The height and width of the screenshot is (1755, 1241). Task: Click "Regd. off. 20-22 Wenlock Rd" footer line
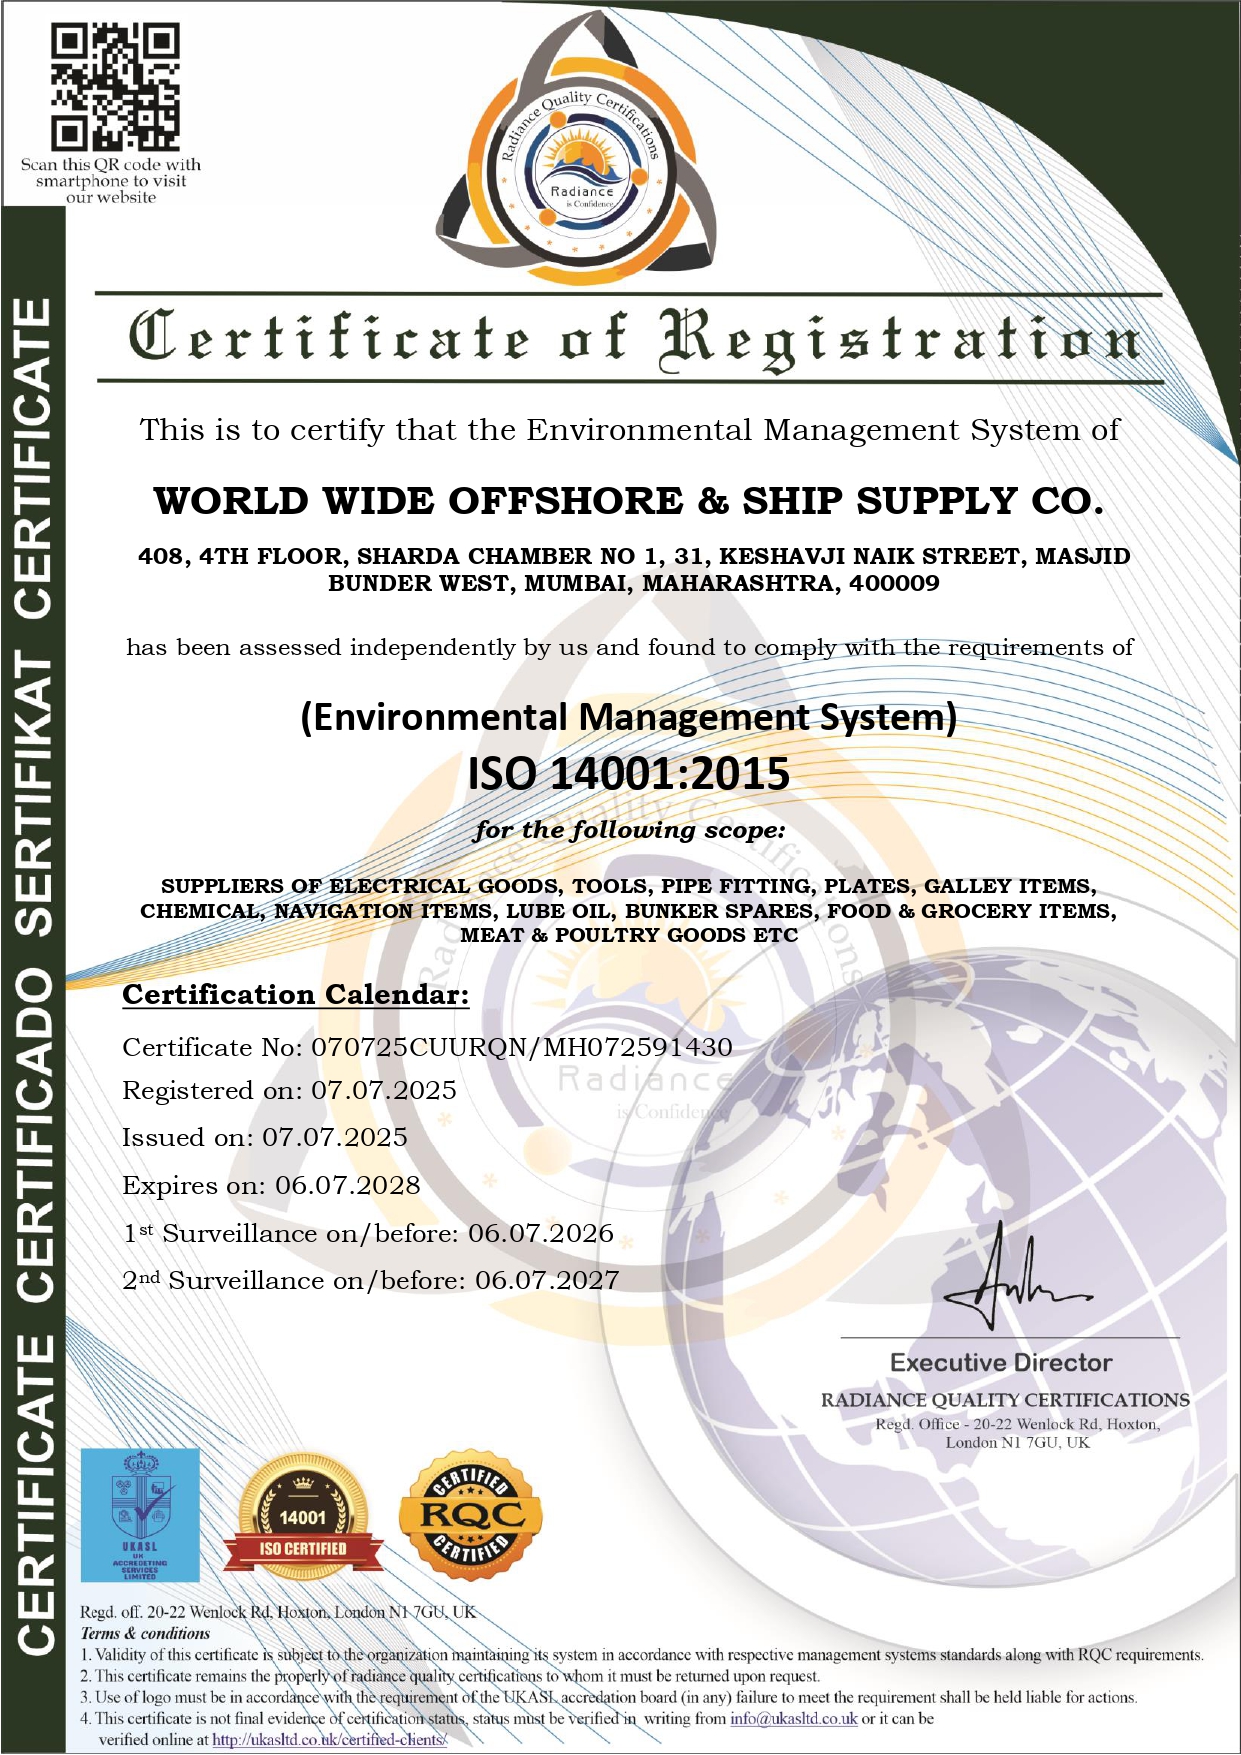278,1612
